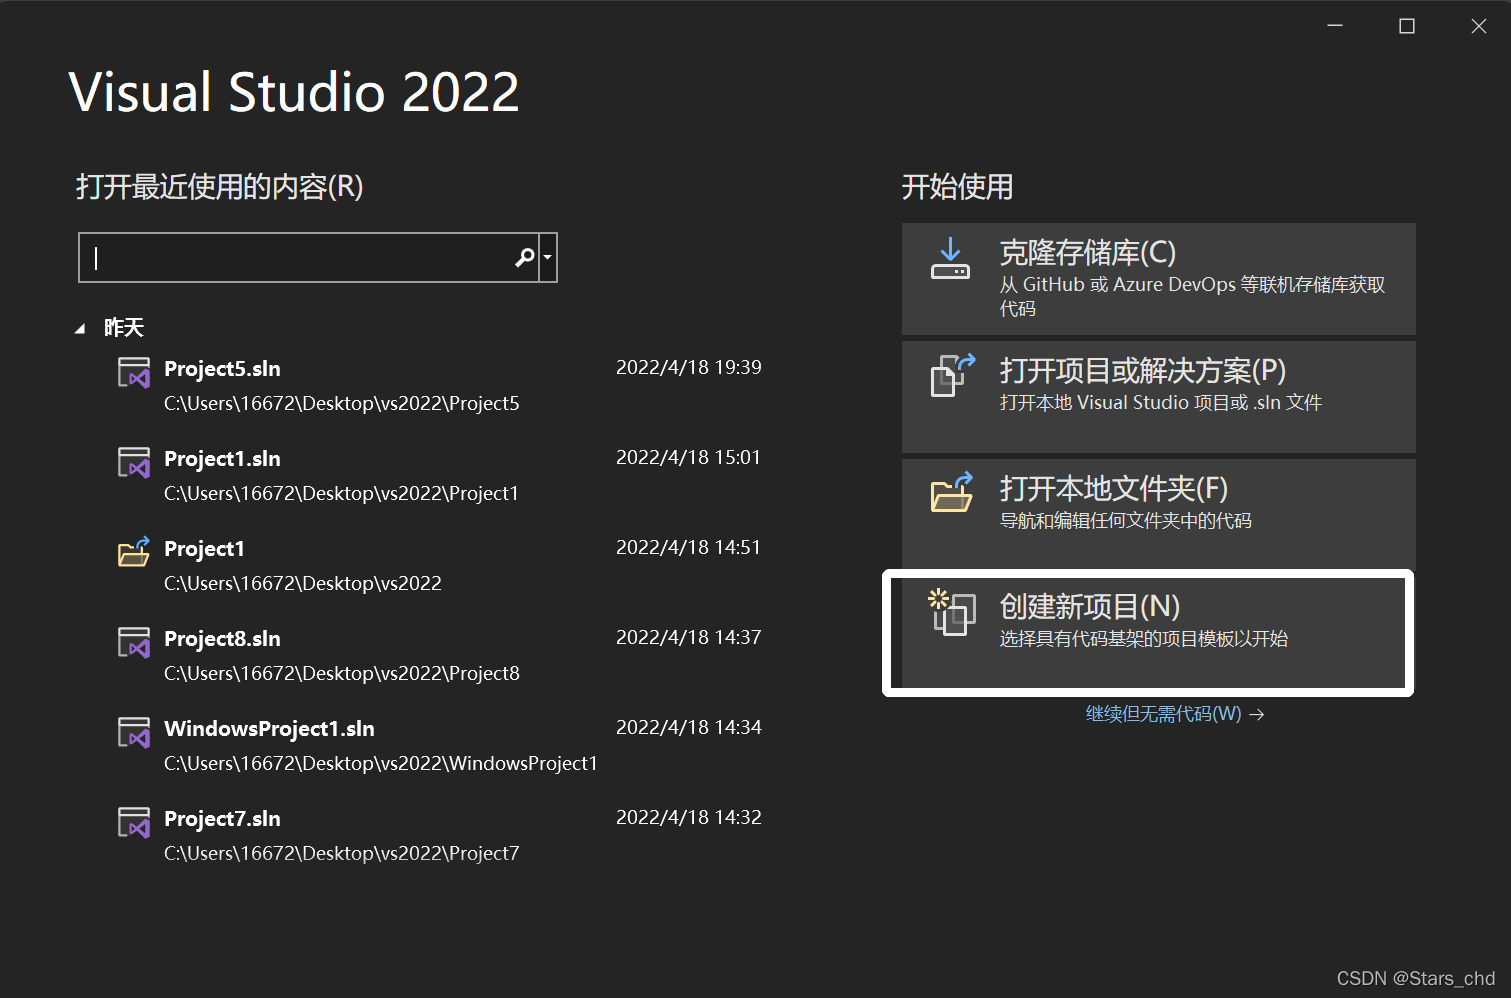Maximize the Visual Studio 2022 window
The height and width of the screenshot is (998, 1511).
point(1407,26)
